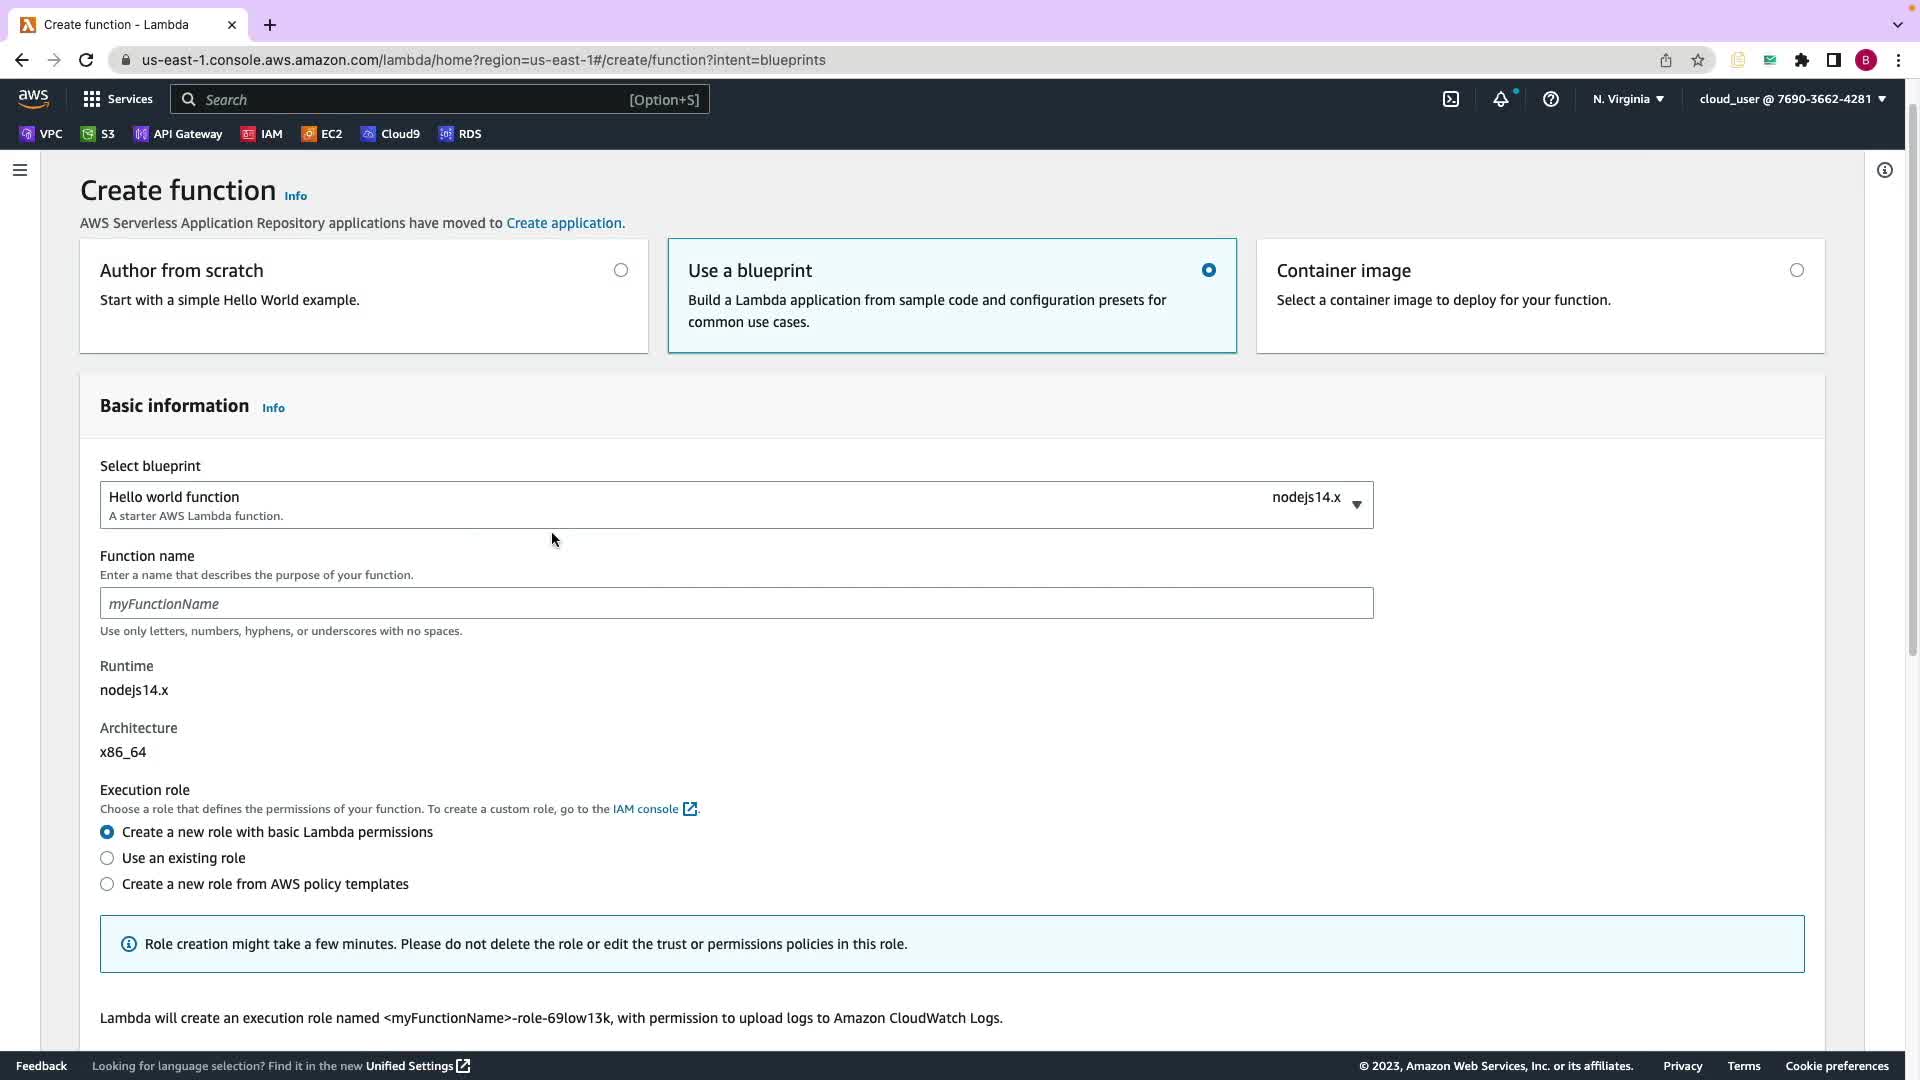Choose Use an existing role
This screenshot has height=1080, width=1920.
point(107,858)
